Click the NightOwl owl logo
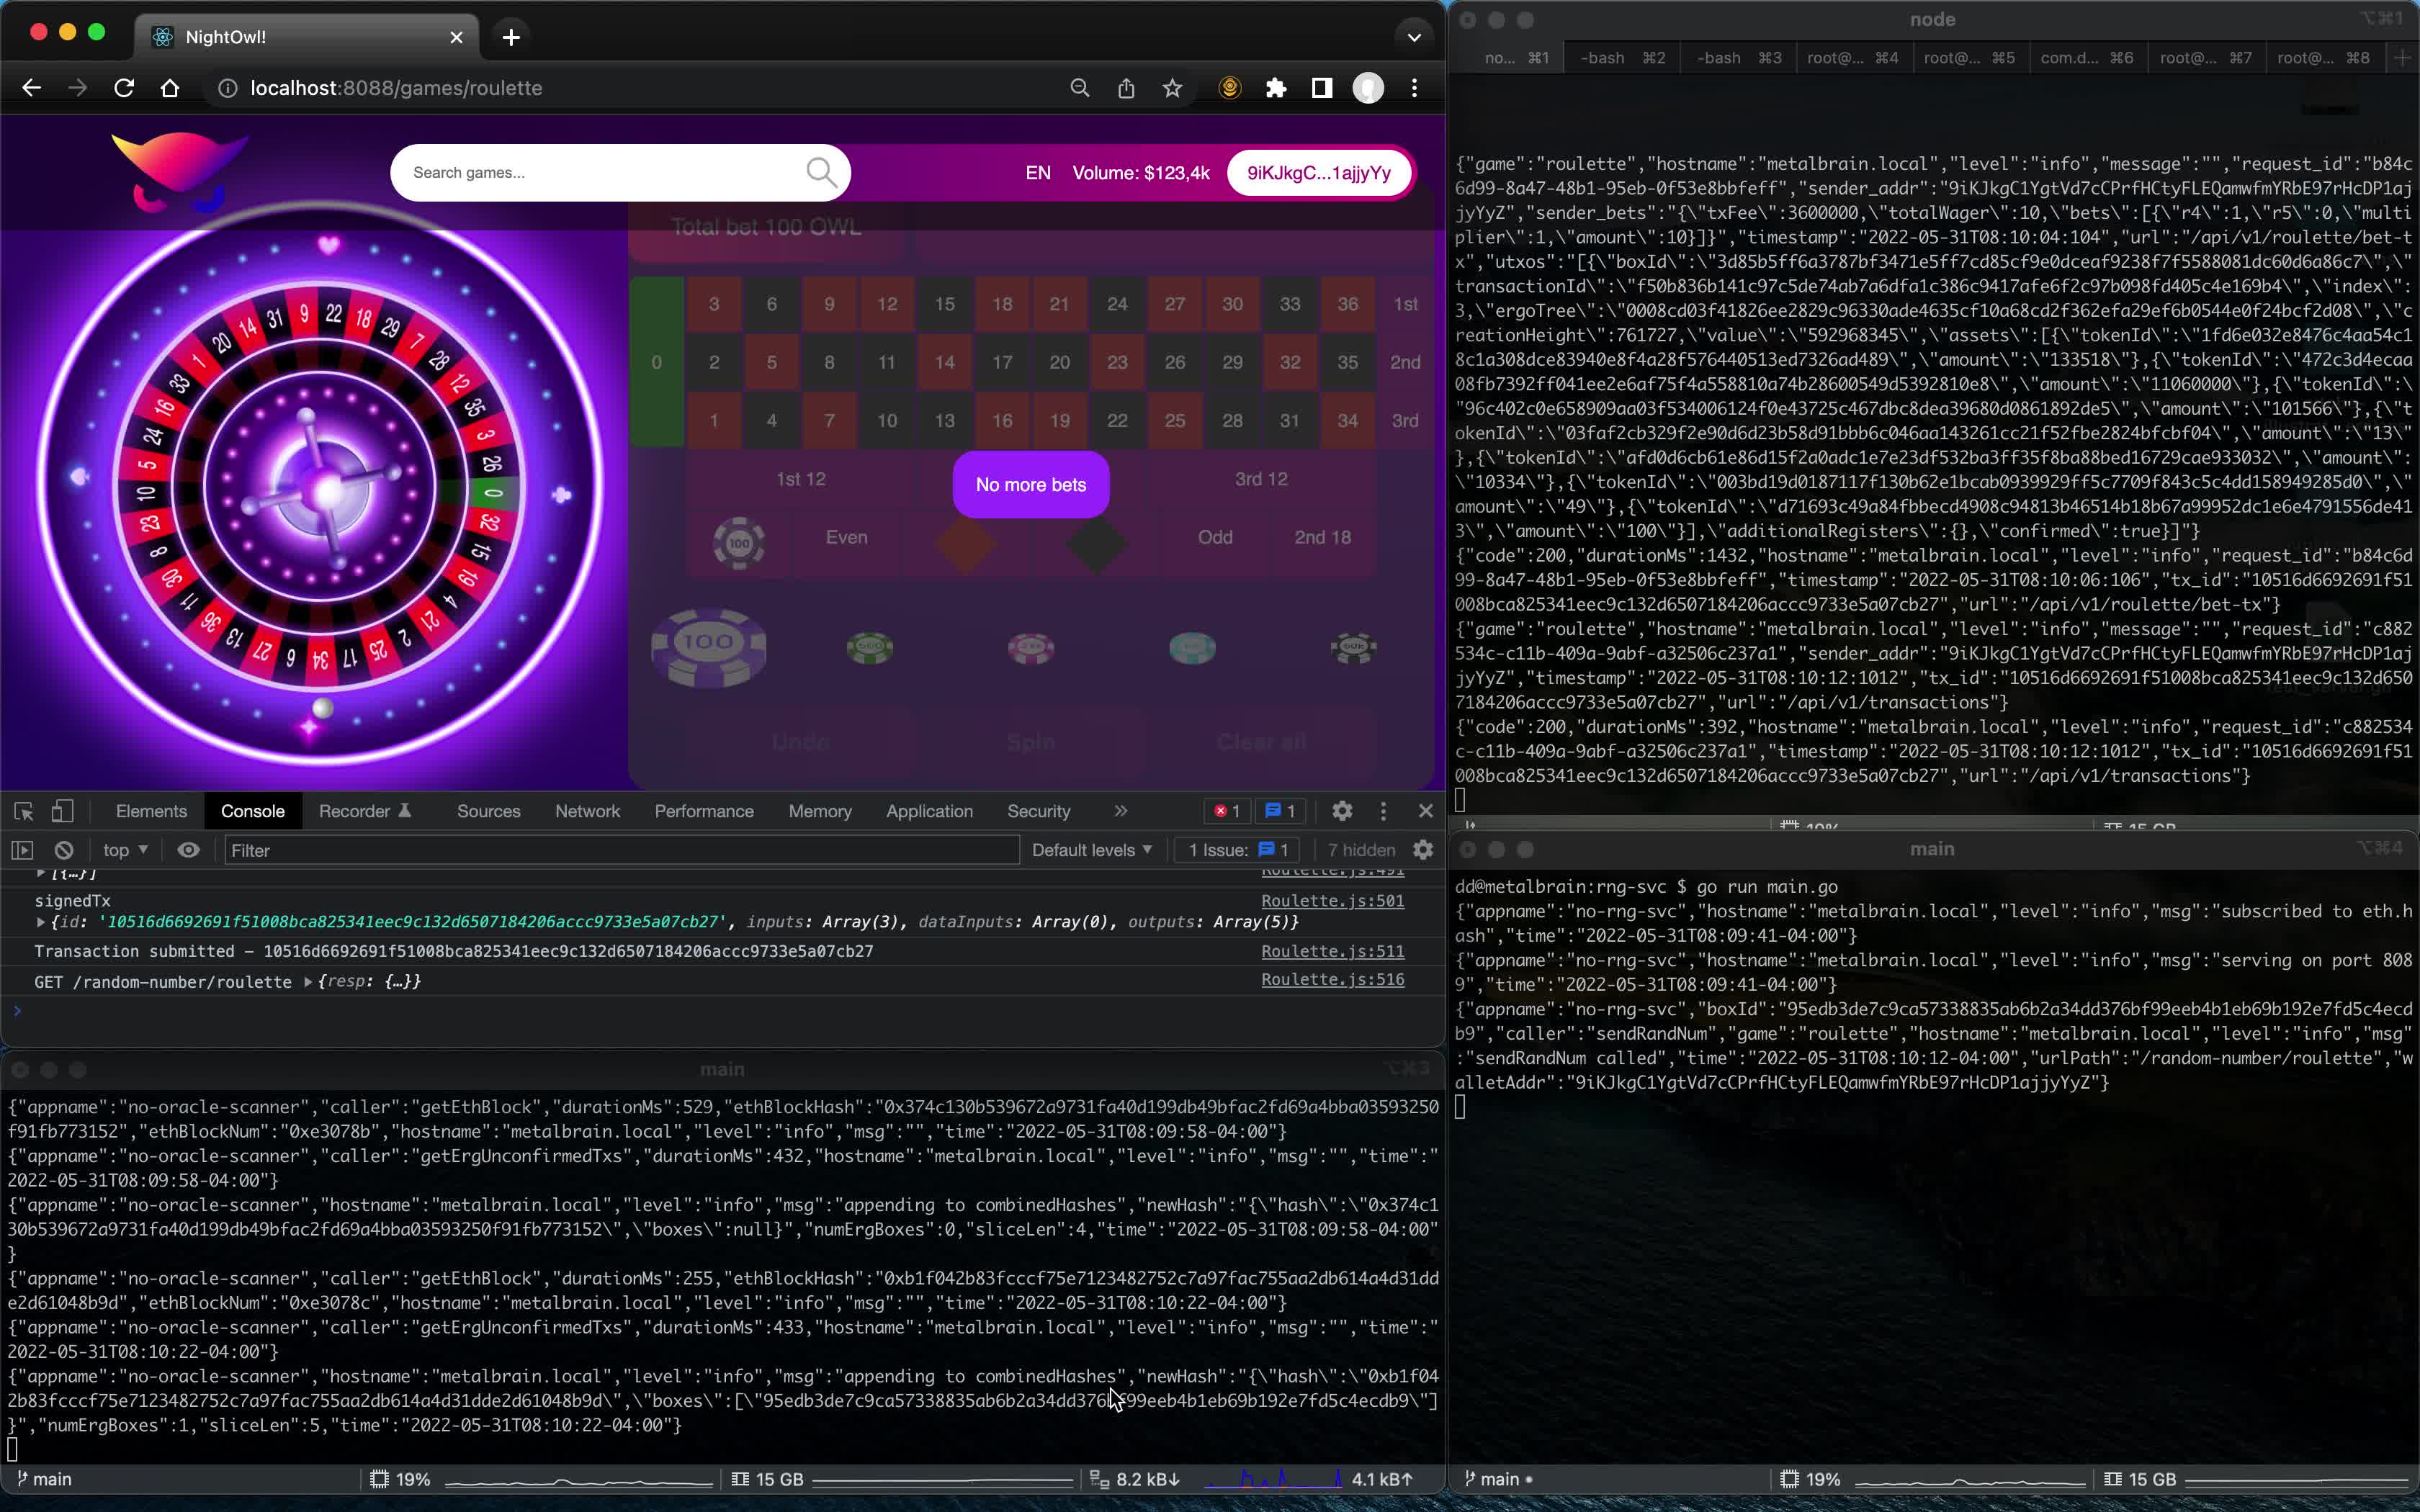Image resolution: width=2420 pixels, height=1512 pixels. click(180, 171)
